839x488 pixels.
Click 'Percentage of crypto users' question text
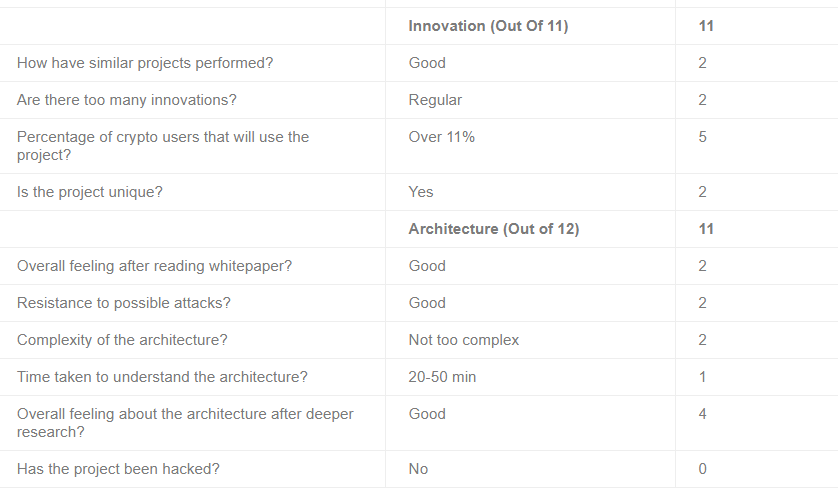click(163, 146)
